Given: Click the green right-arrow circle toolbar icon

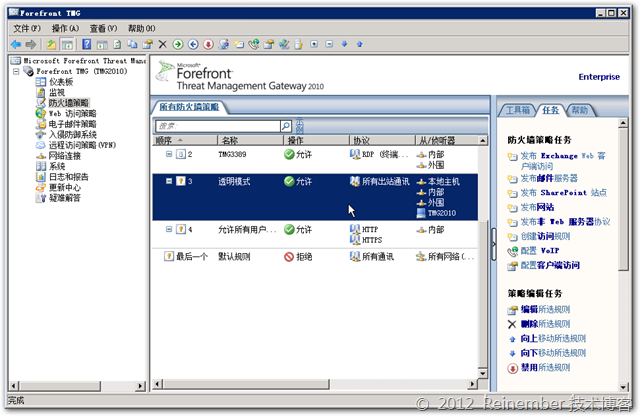Looking at the screenshot, I should tap(178, 44).
